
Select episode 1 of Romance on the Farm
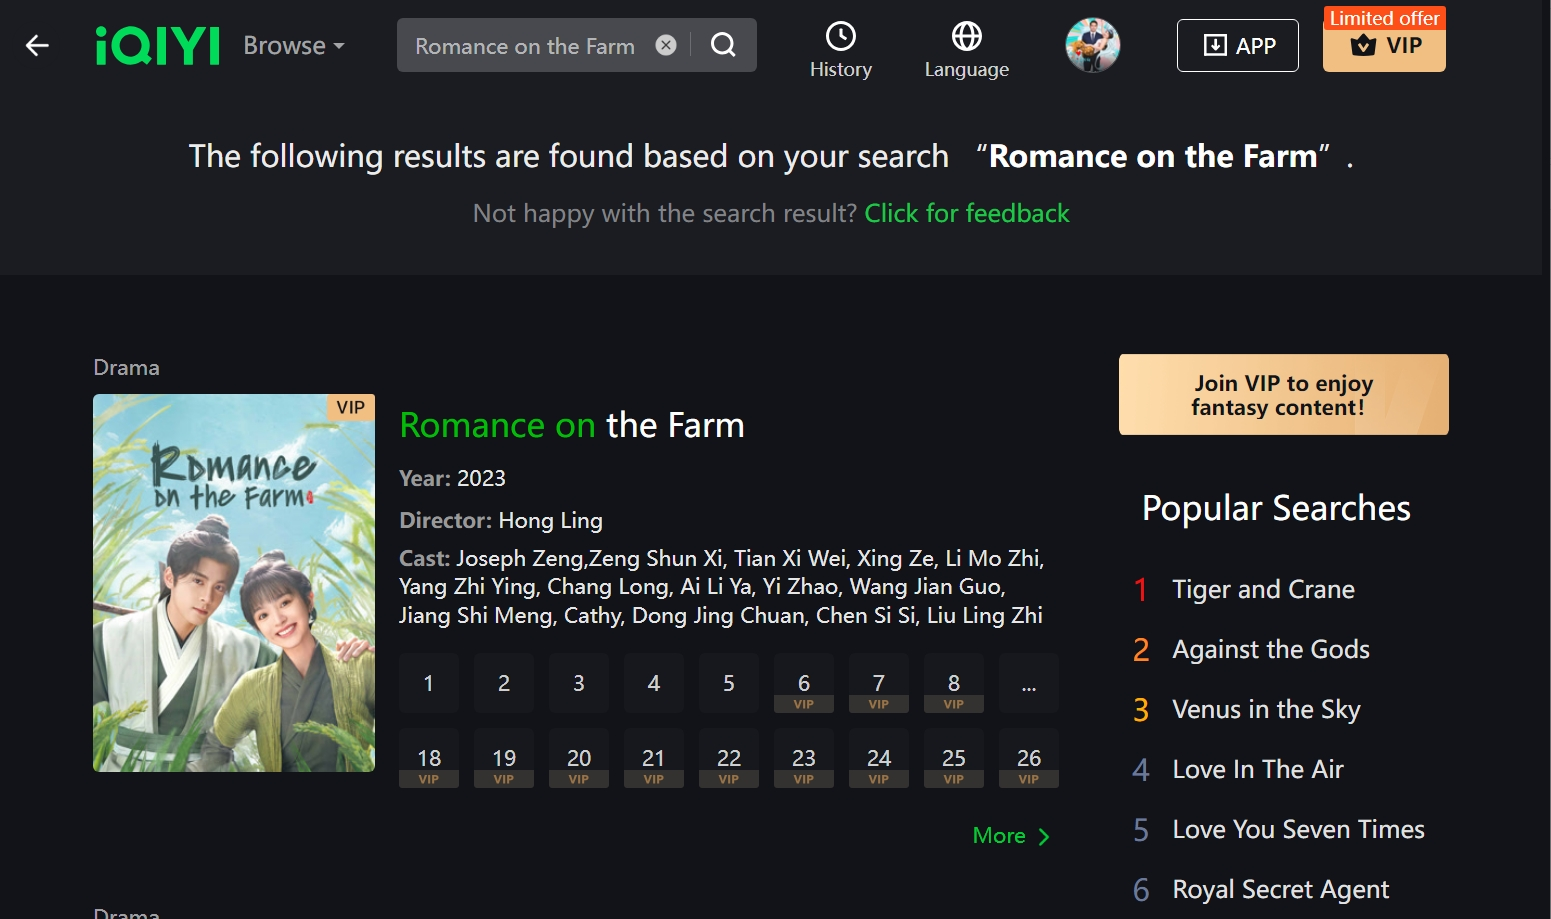(428, 683)
